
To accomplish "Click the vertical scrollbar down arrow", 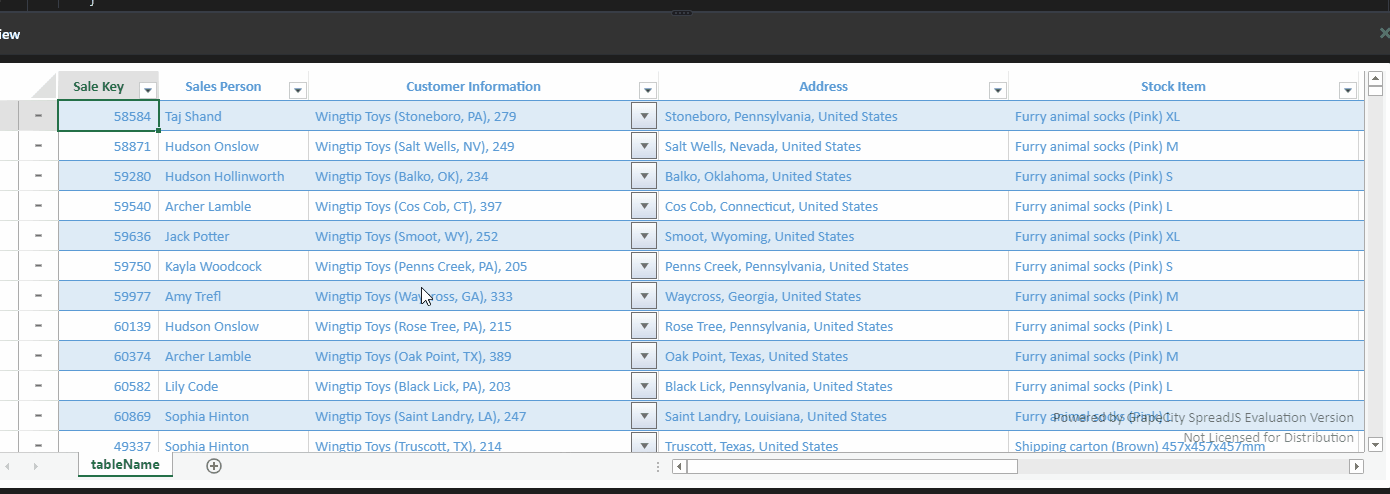I will [x=1375, y=445].
